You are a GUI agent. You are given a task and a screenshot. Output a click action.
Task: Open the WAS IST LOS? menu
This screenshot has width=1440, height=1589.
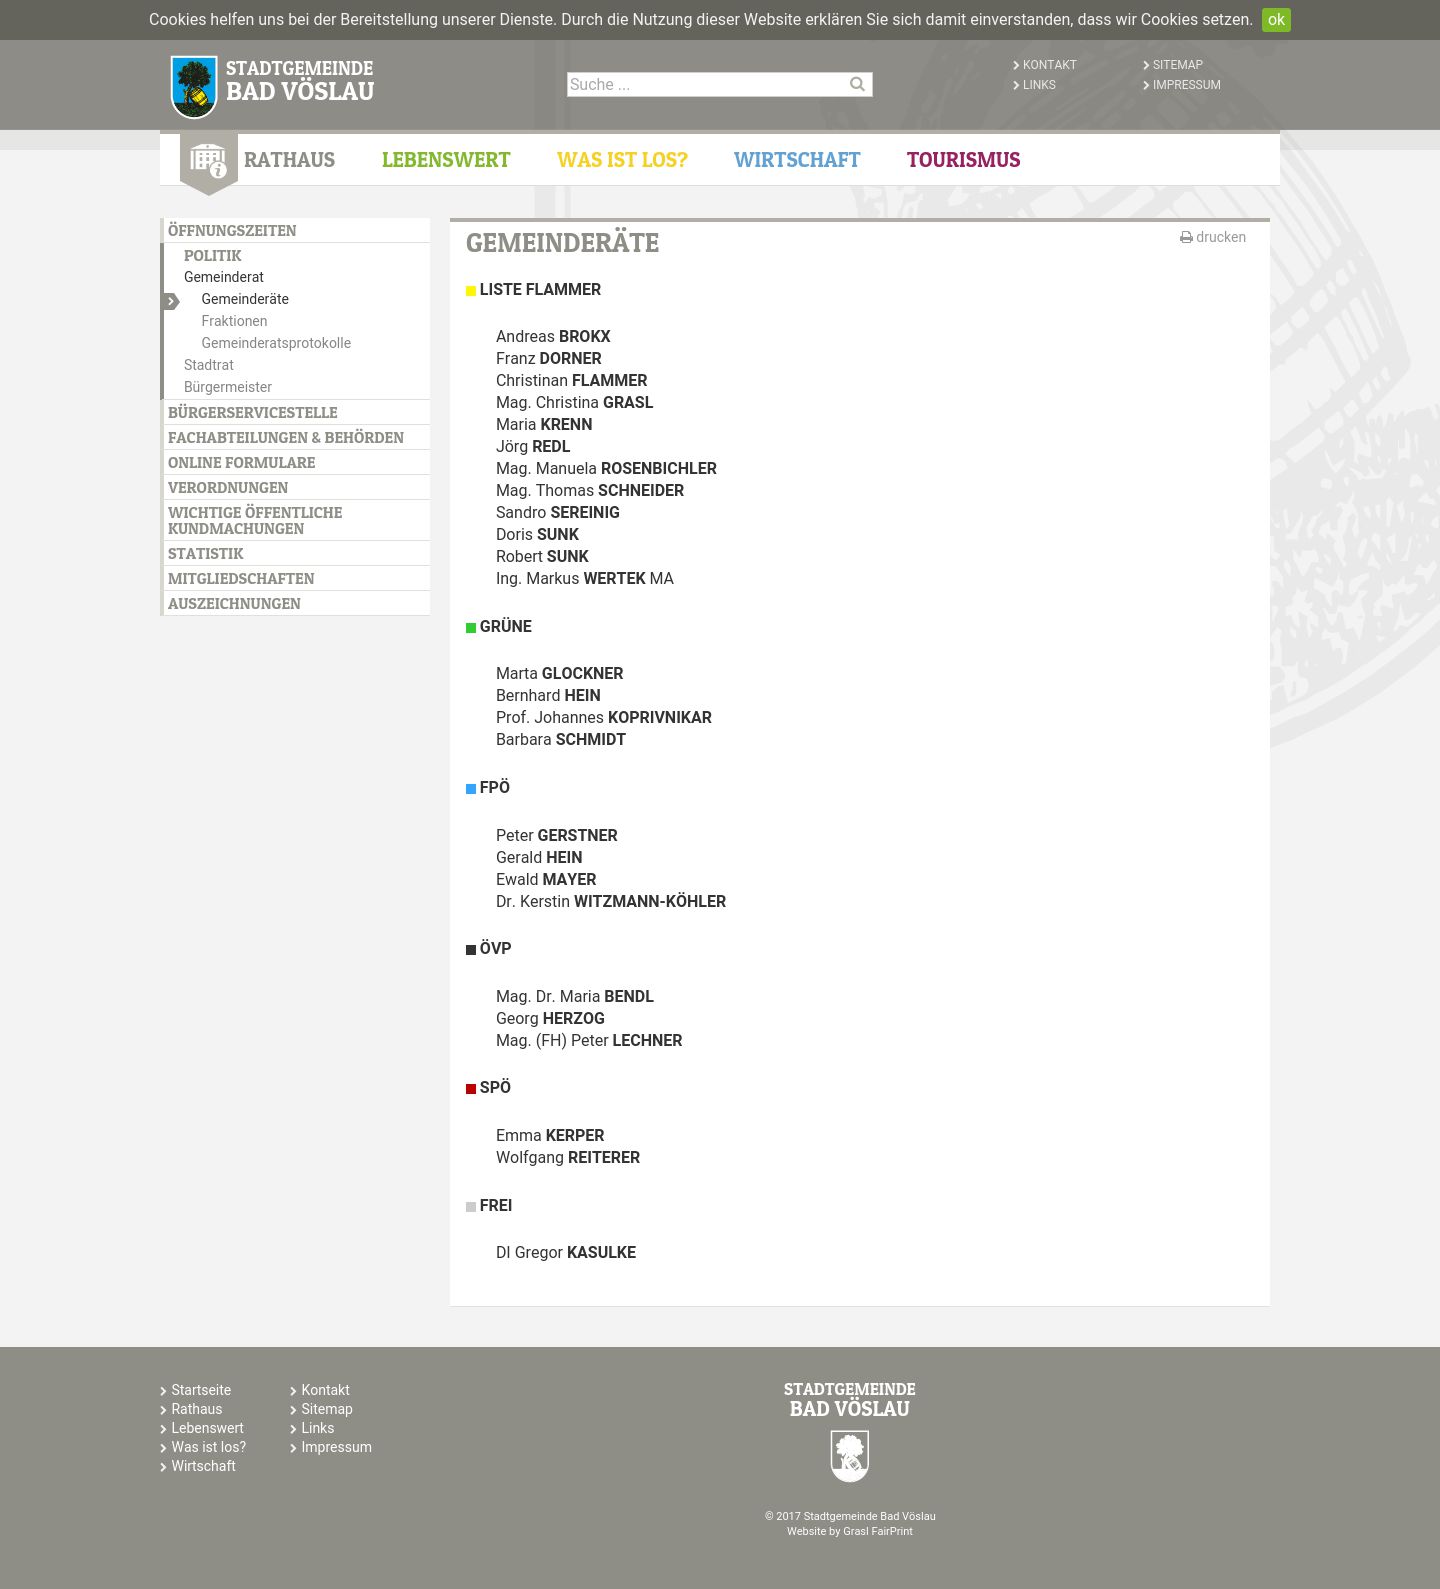tap(622, 160)
